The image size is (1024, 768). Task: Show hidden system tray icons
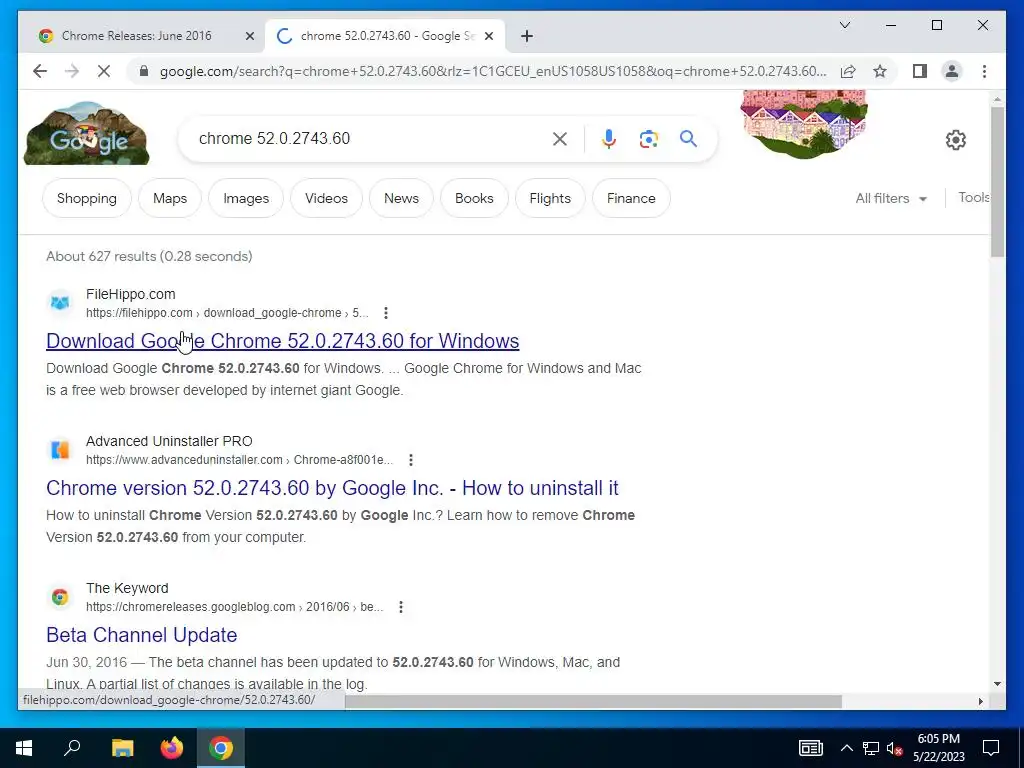pyautogui.click(x=846, y=748)
